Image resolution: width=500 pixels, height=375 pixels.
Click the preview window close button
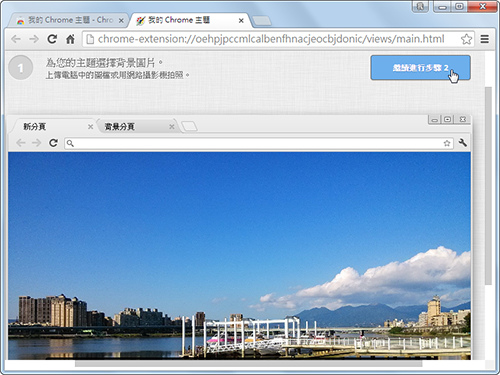click(x=463, y=119)
